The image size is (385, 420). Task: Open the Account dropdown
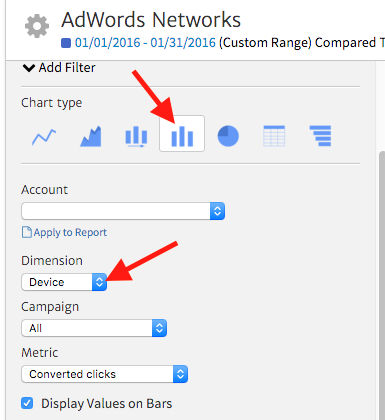point(123,211)
